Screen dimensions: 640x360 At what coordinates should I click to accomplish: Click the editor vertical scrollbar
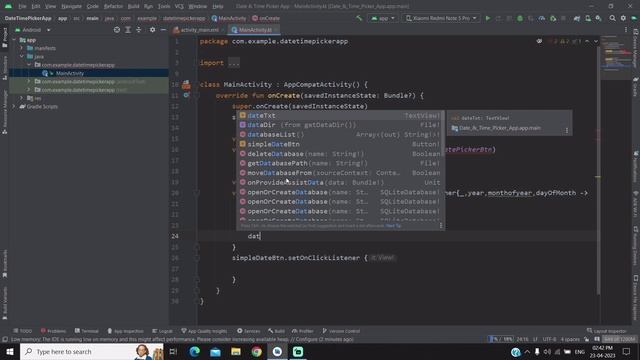pos(598,170)
